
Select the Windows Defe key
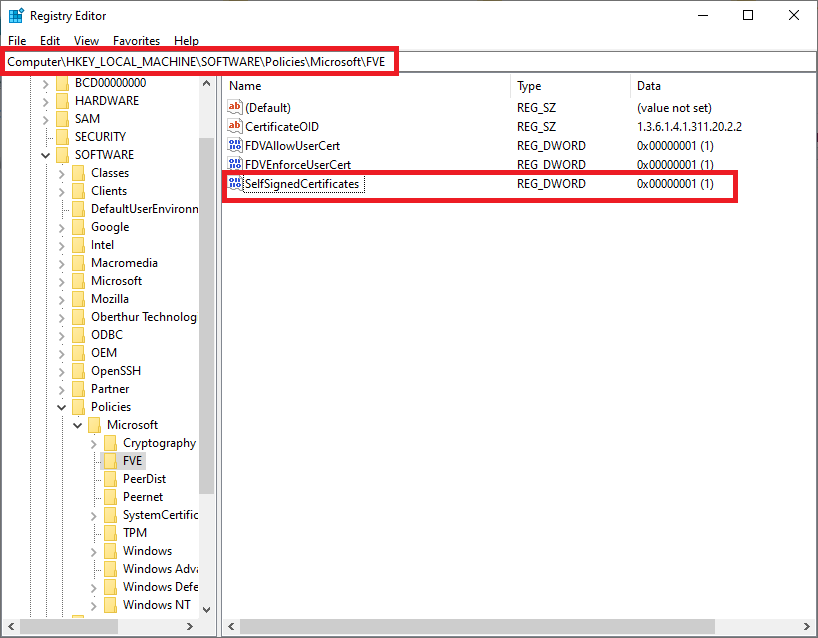[161, 587]
